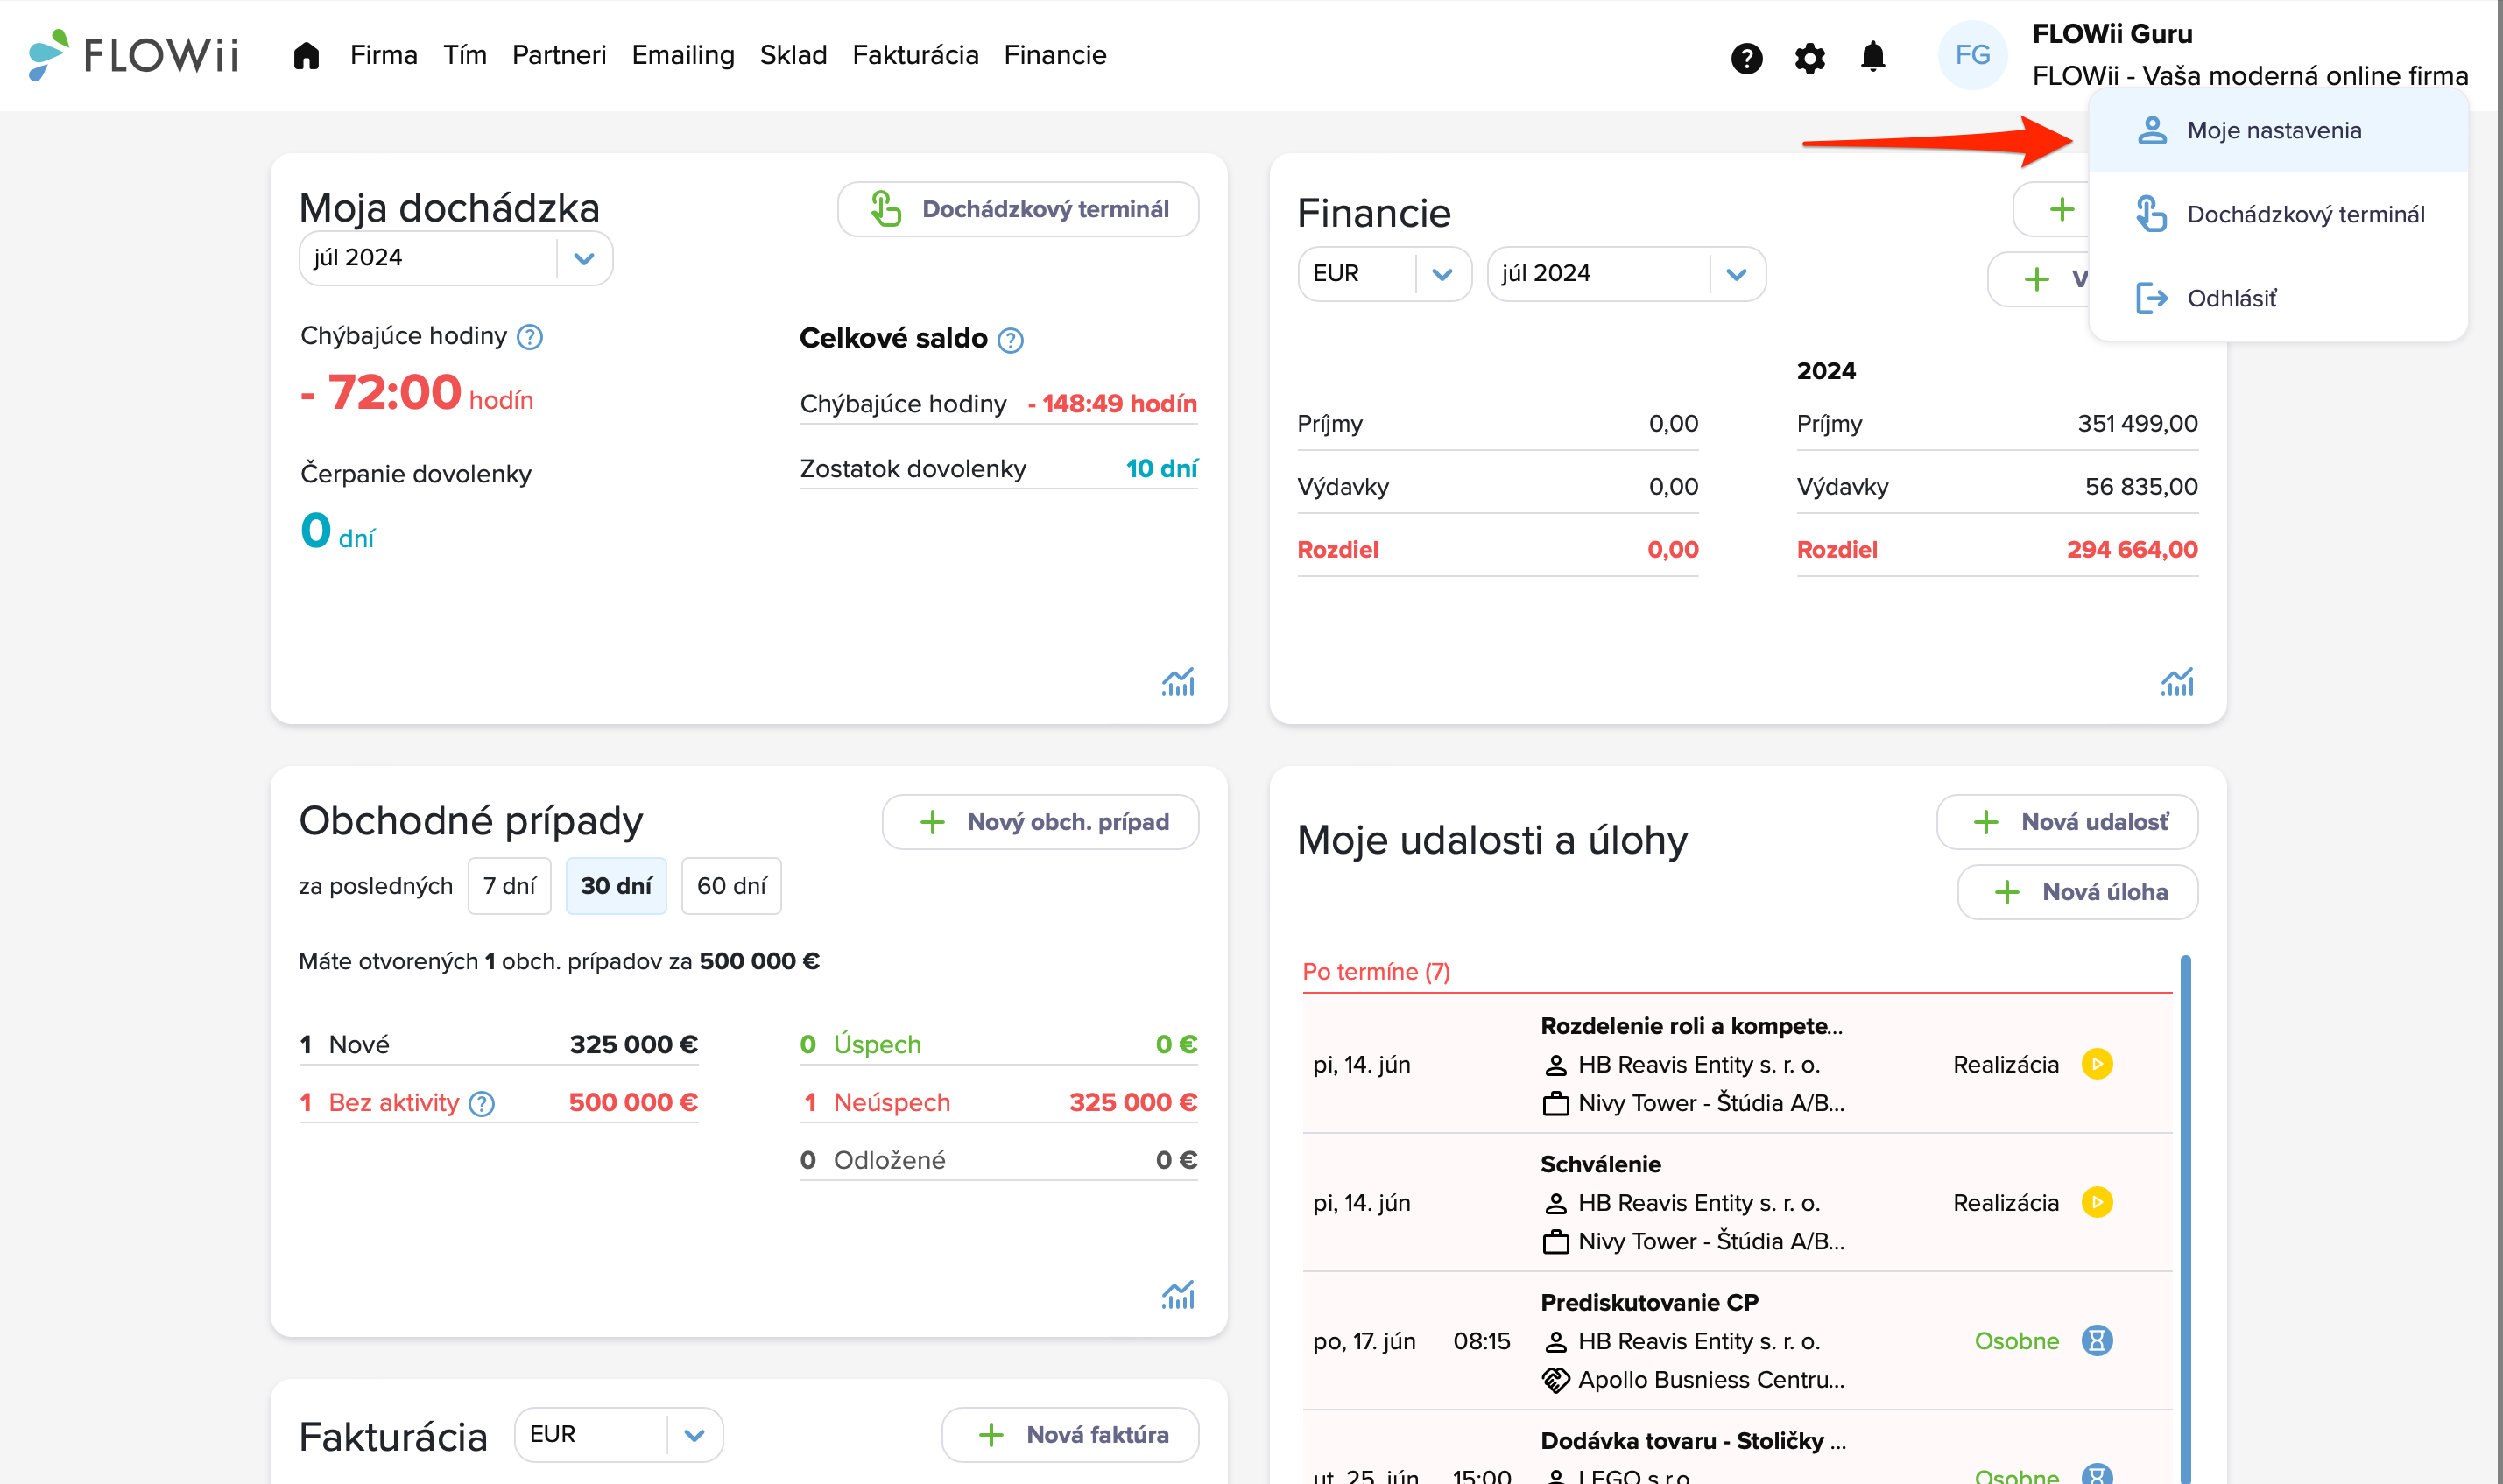Click touch icon in dropdown Dochádzkový terminál

tap(2151, 214)
